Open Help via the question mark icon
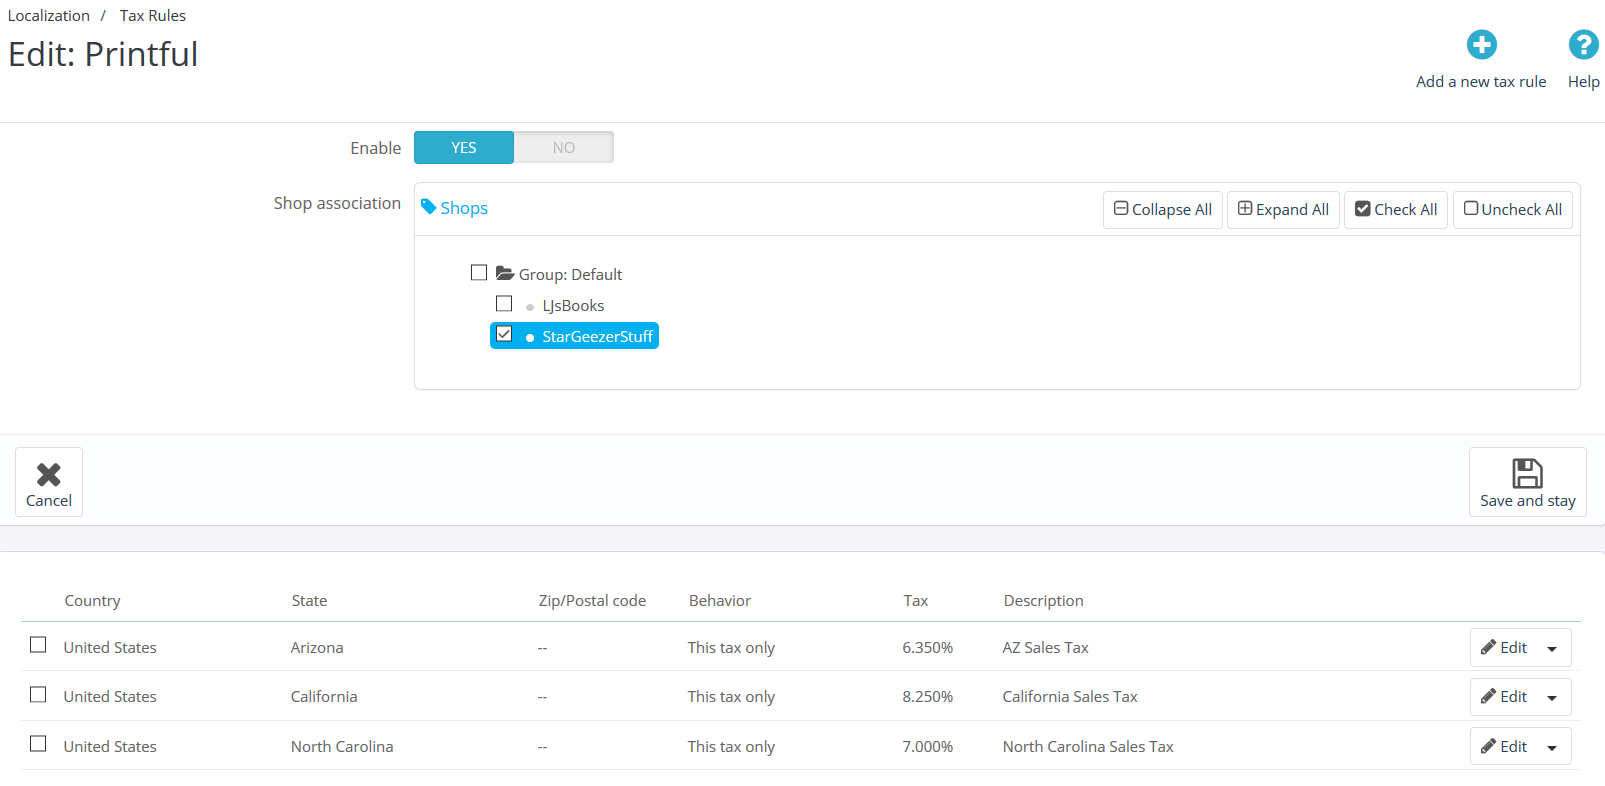The image size is (1605, 786). pyautogui.click(x=1583, y=45)
